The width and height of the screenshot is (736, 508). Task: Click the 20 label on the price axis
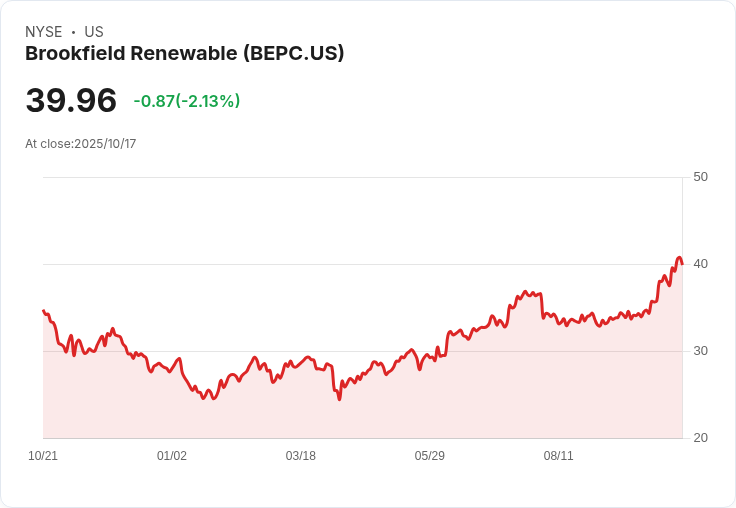pos(700,438)
